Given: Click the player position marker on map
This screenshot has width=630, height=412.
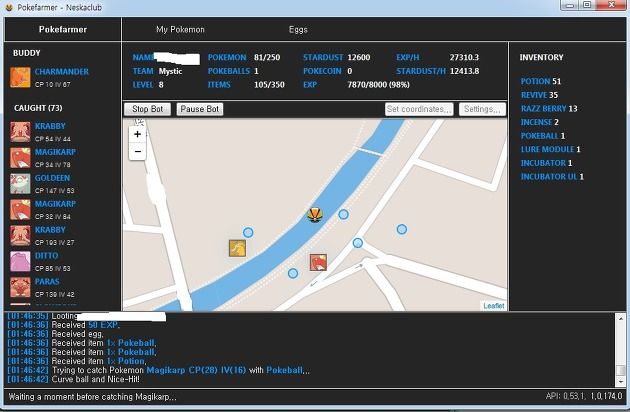Looking at the screenshot, I should pyautogui.click(x=315, y=215).
